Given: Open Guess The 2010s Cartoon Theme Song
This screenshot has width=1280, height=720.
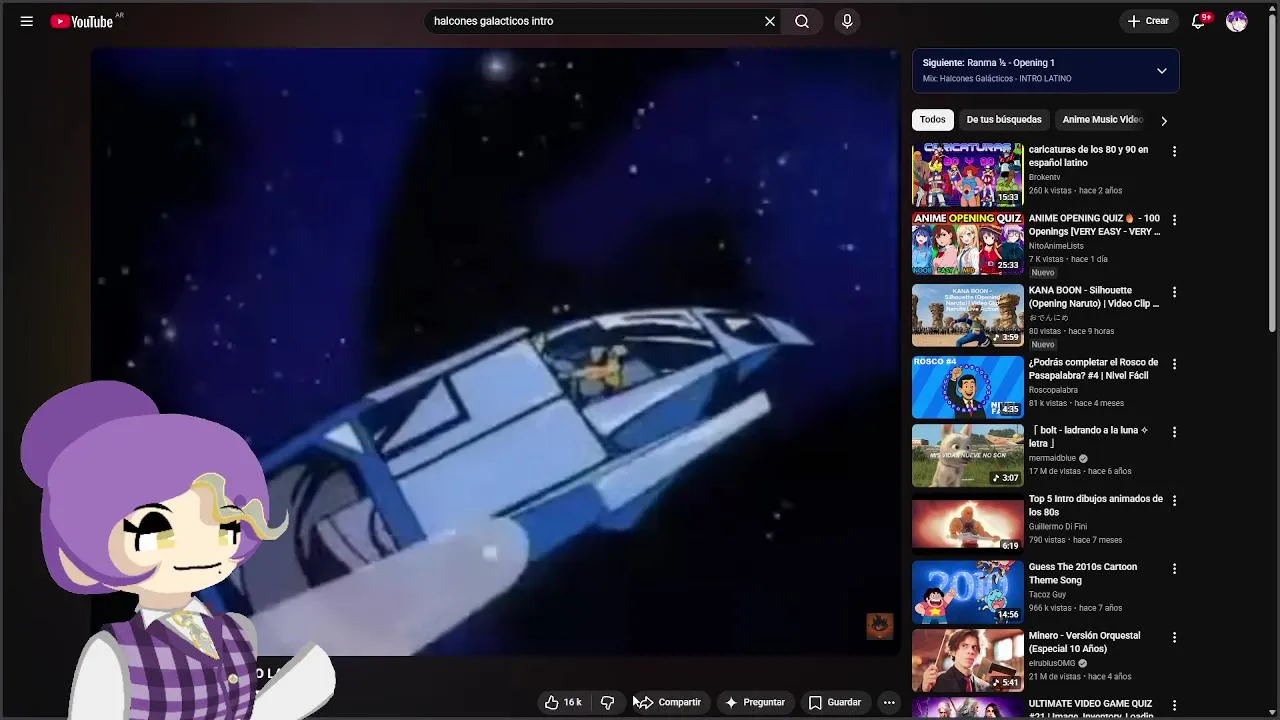Looking at the screenshot, I should [1083, 573].
